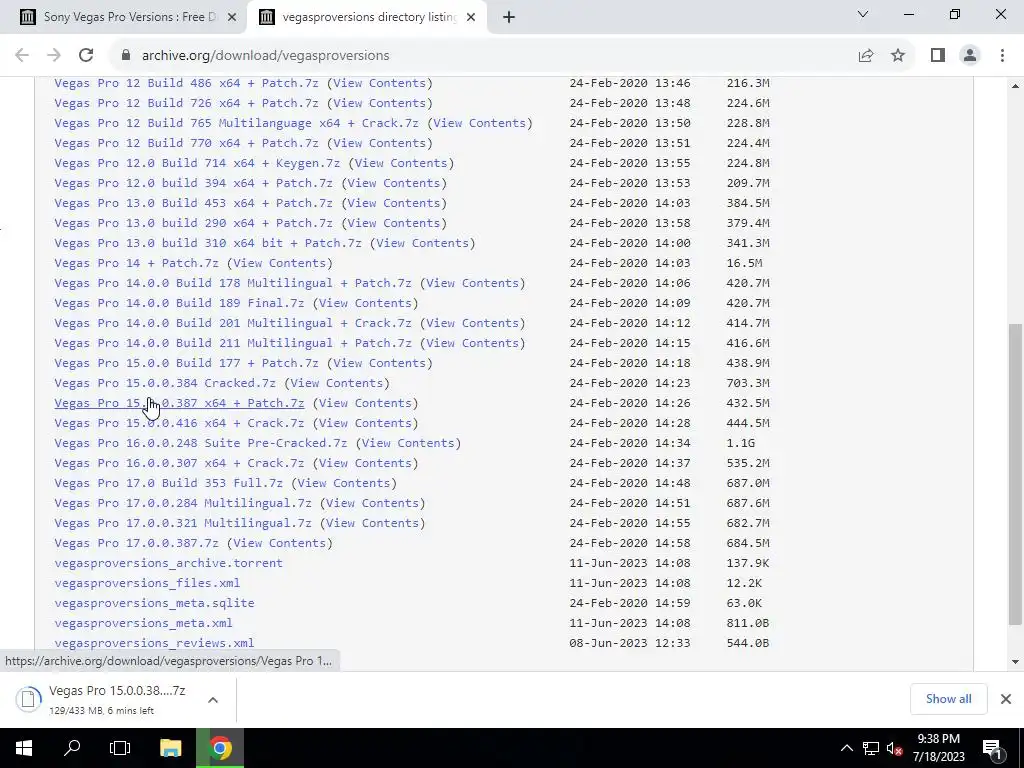Bookmark this page with star icon

click(x=898, y=56)
